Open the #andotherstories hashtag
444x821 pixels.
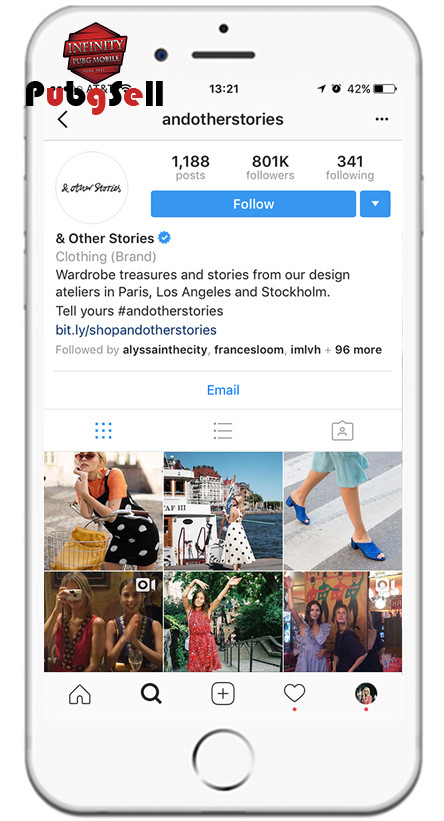171,311
